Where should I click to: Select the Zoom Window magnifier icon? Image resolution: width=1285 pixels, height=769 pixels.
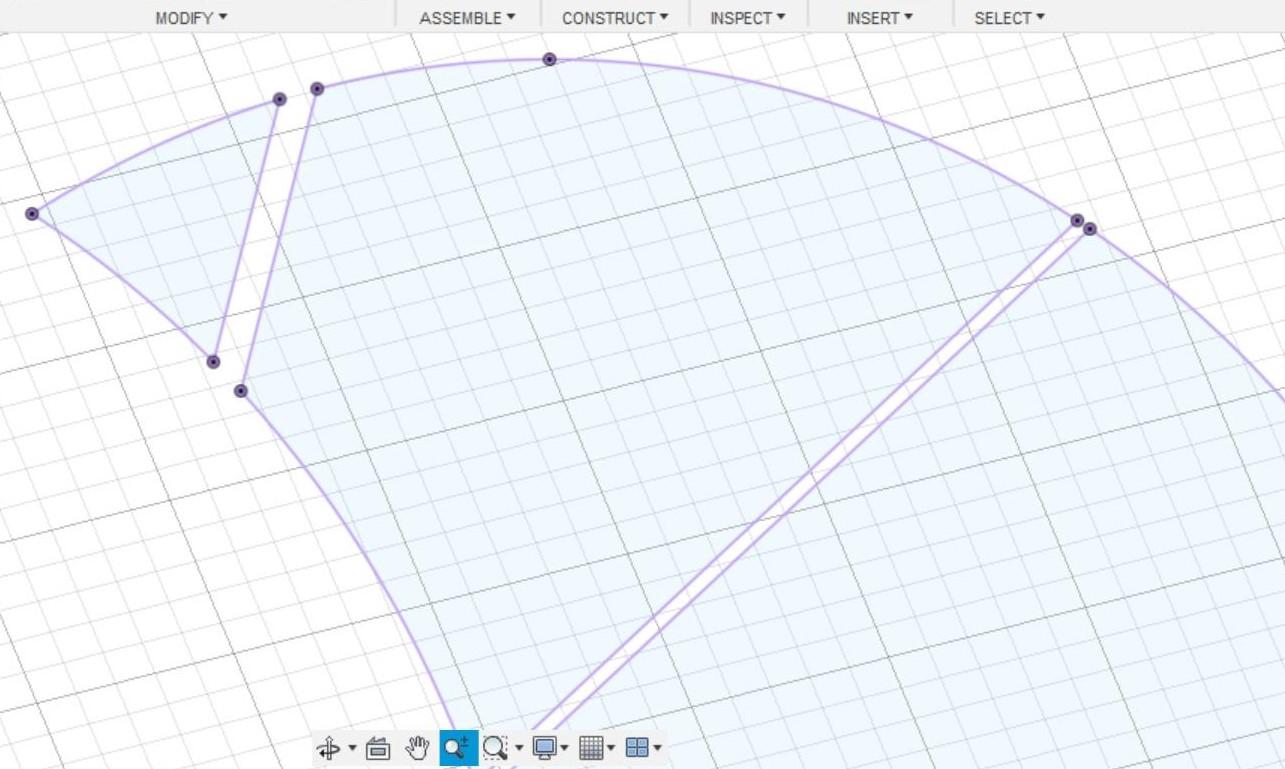pos(494,748)
